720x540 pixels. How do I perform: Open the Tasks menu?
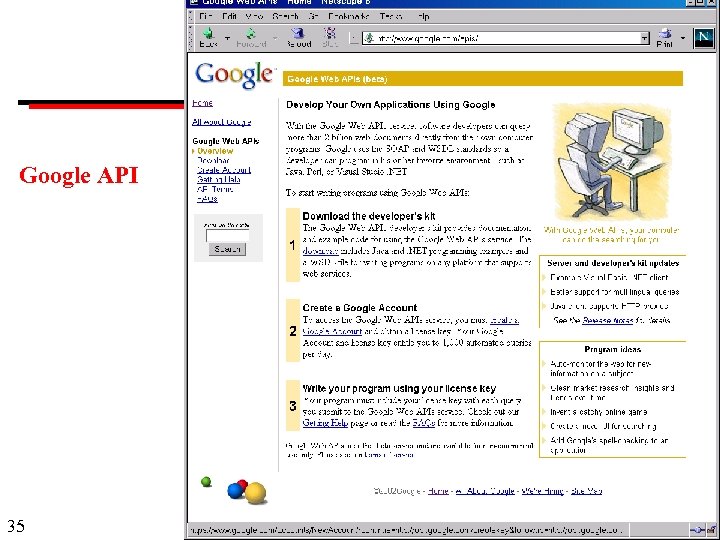(x=391, y=17)
